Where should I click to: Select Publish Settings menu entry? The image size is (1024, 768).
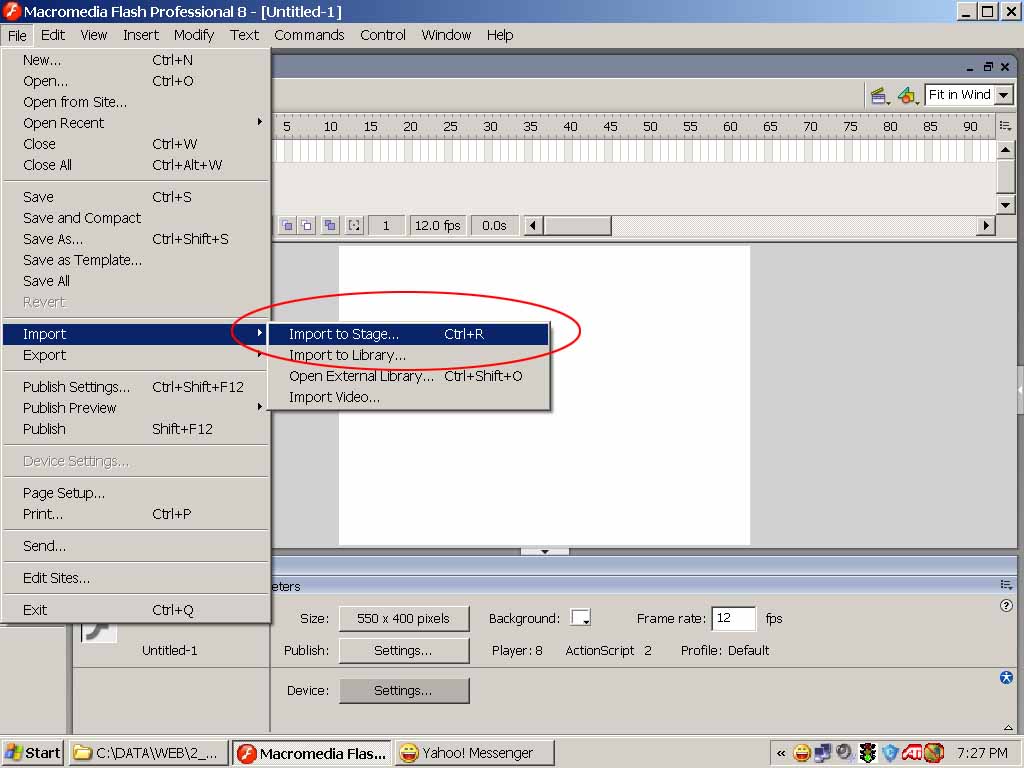tap(135, 387)
